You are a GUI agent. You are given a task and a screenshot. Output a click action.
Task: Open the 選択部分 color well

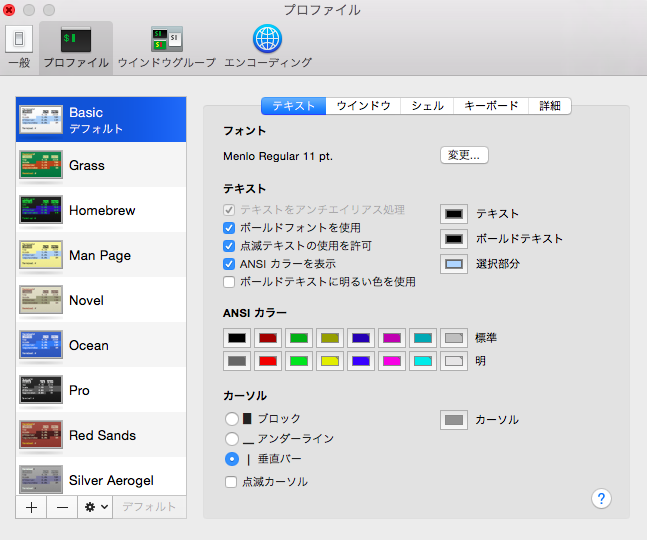point(454,264)
